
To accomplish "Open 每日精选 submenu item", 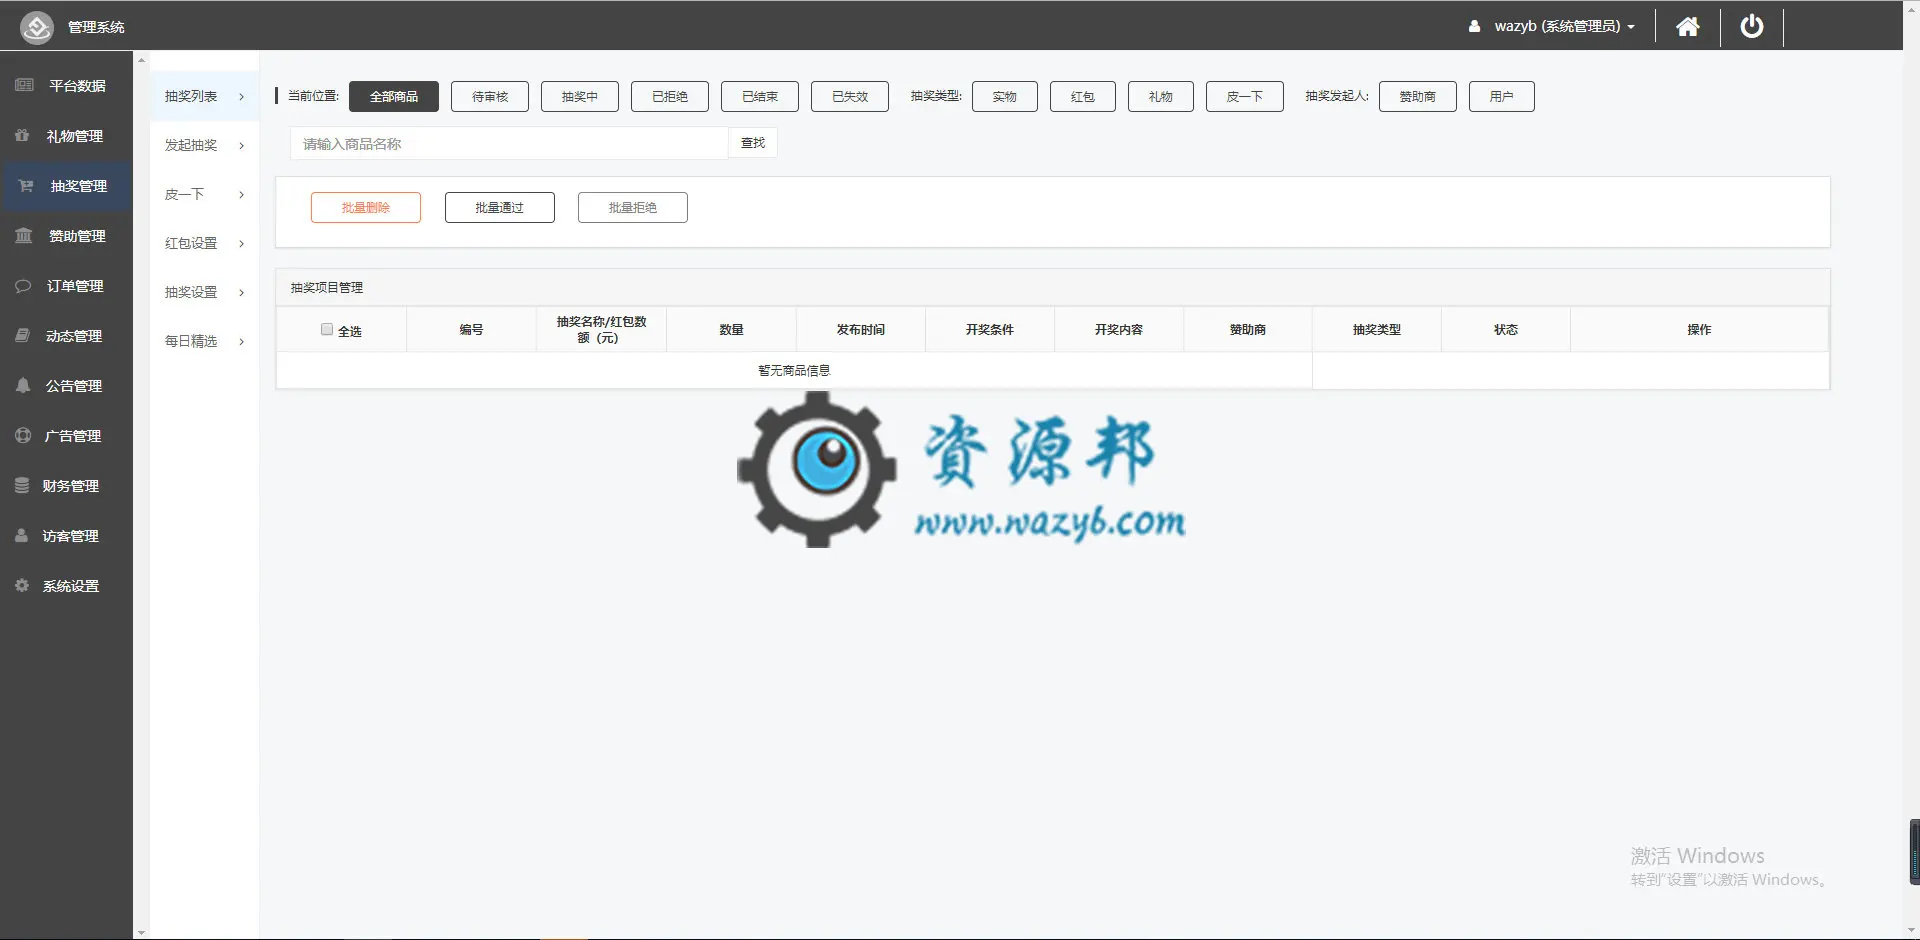I will point(204,341).
